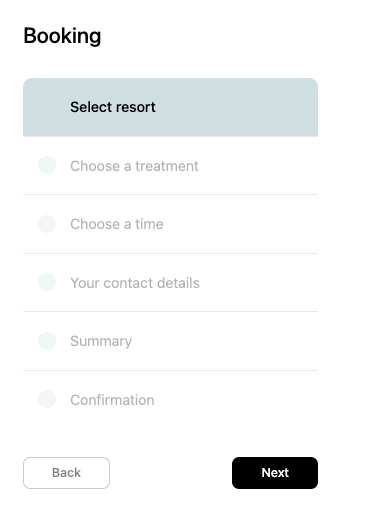Click the step circle for Your contact details

47,282
